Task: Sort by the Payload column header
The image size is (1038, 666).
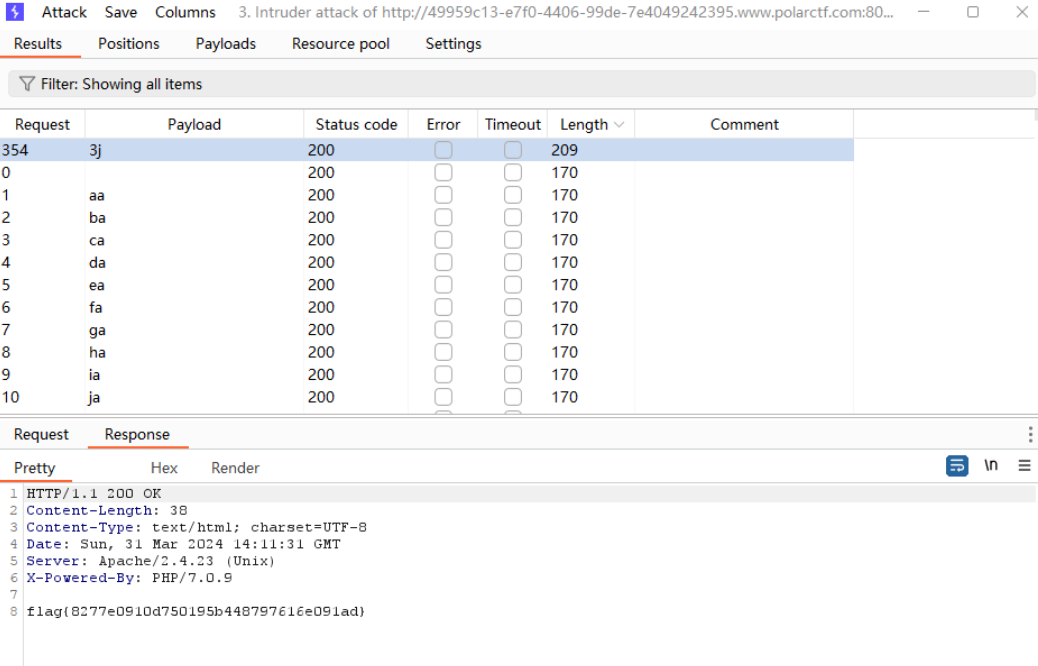Action: (194, 124)
